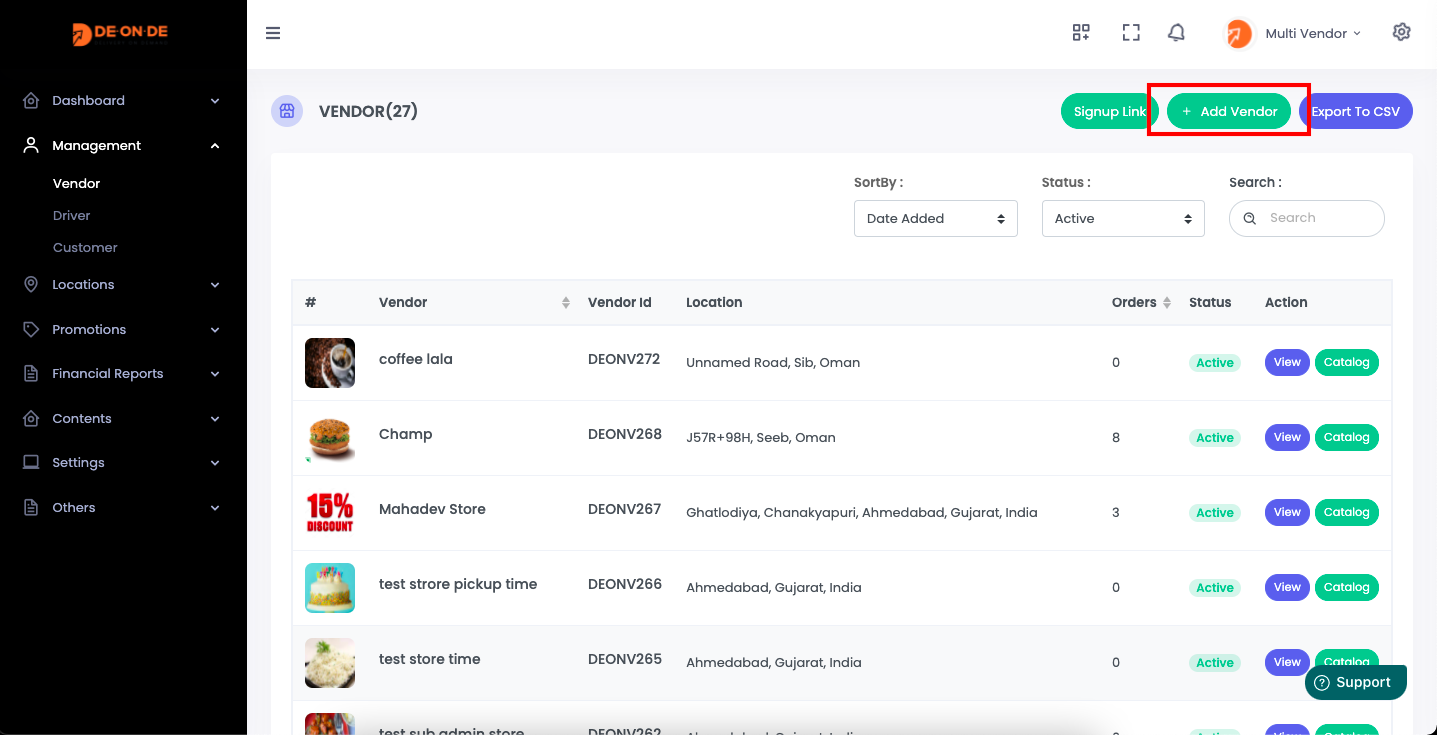Expand the Locations menu chevron
Viewport: 1437px width, 735px height.
[x=215, y=285]
